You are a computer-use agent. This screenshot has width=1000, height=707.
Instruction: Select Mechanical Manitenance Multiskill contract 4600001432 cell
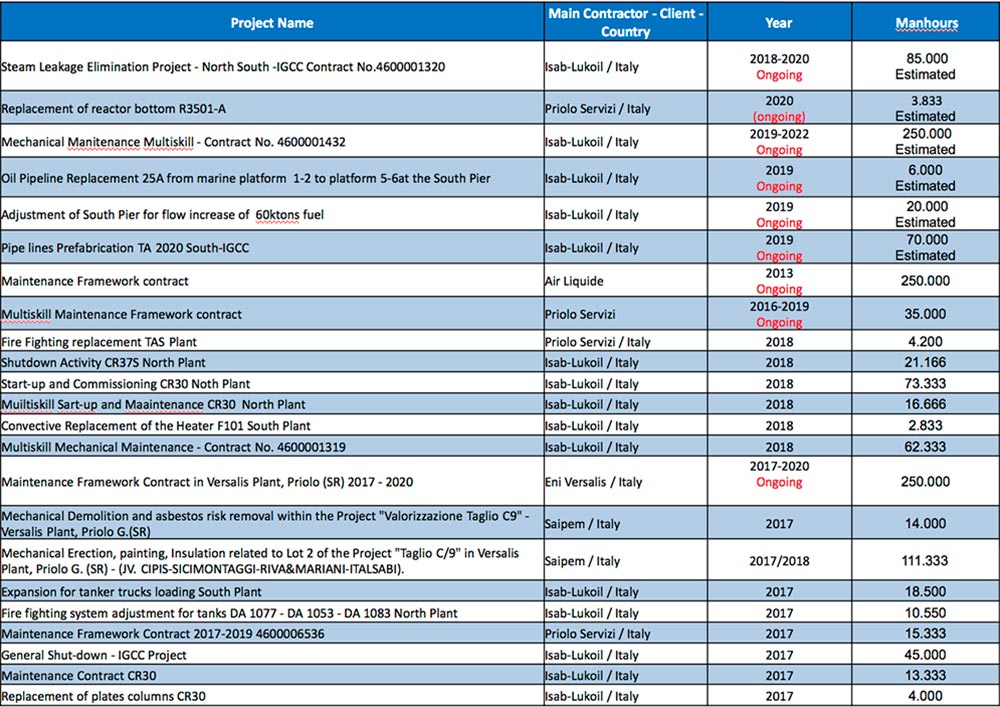[272, 142]
